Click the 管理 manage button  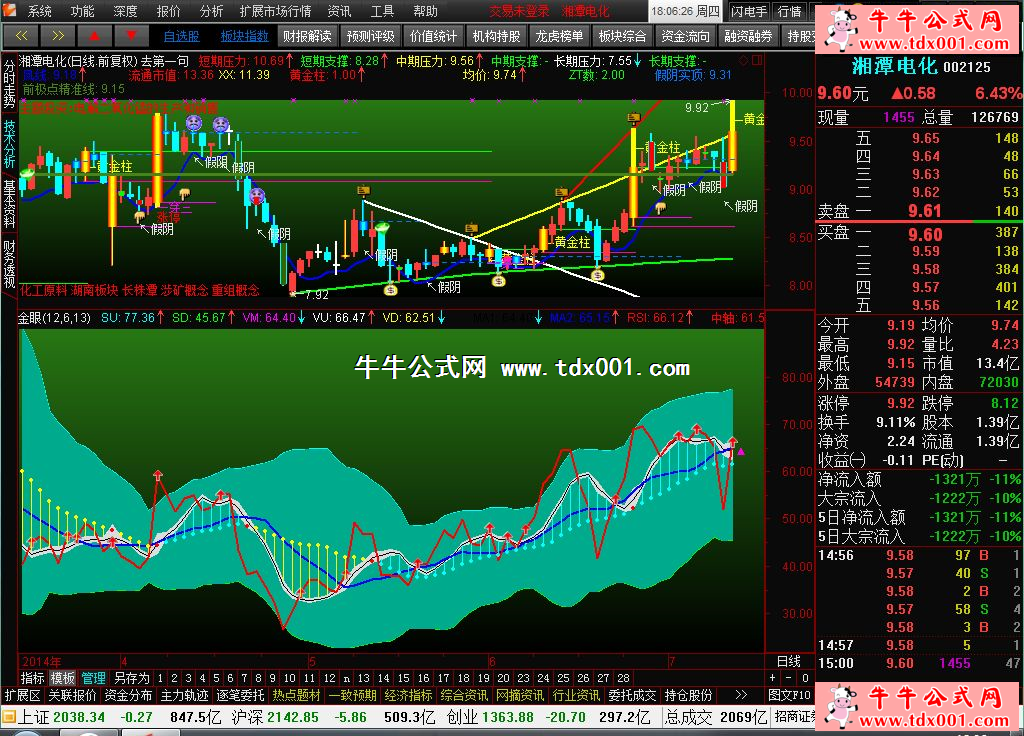coord(93,678)
